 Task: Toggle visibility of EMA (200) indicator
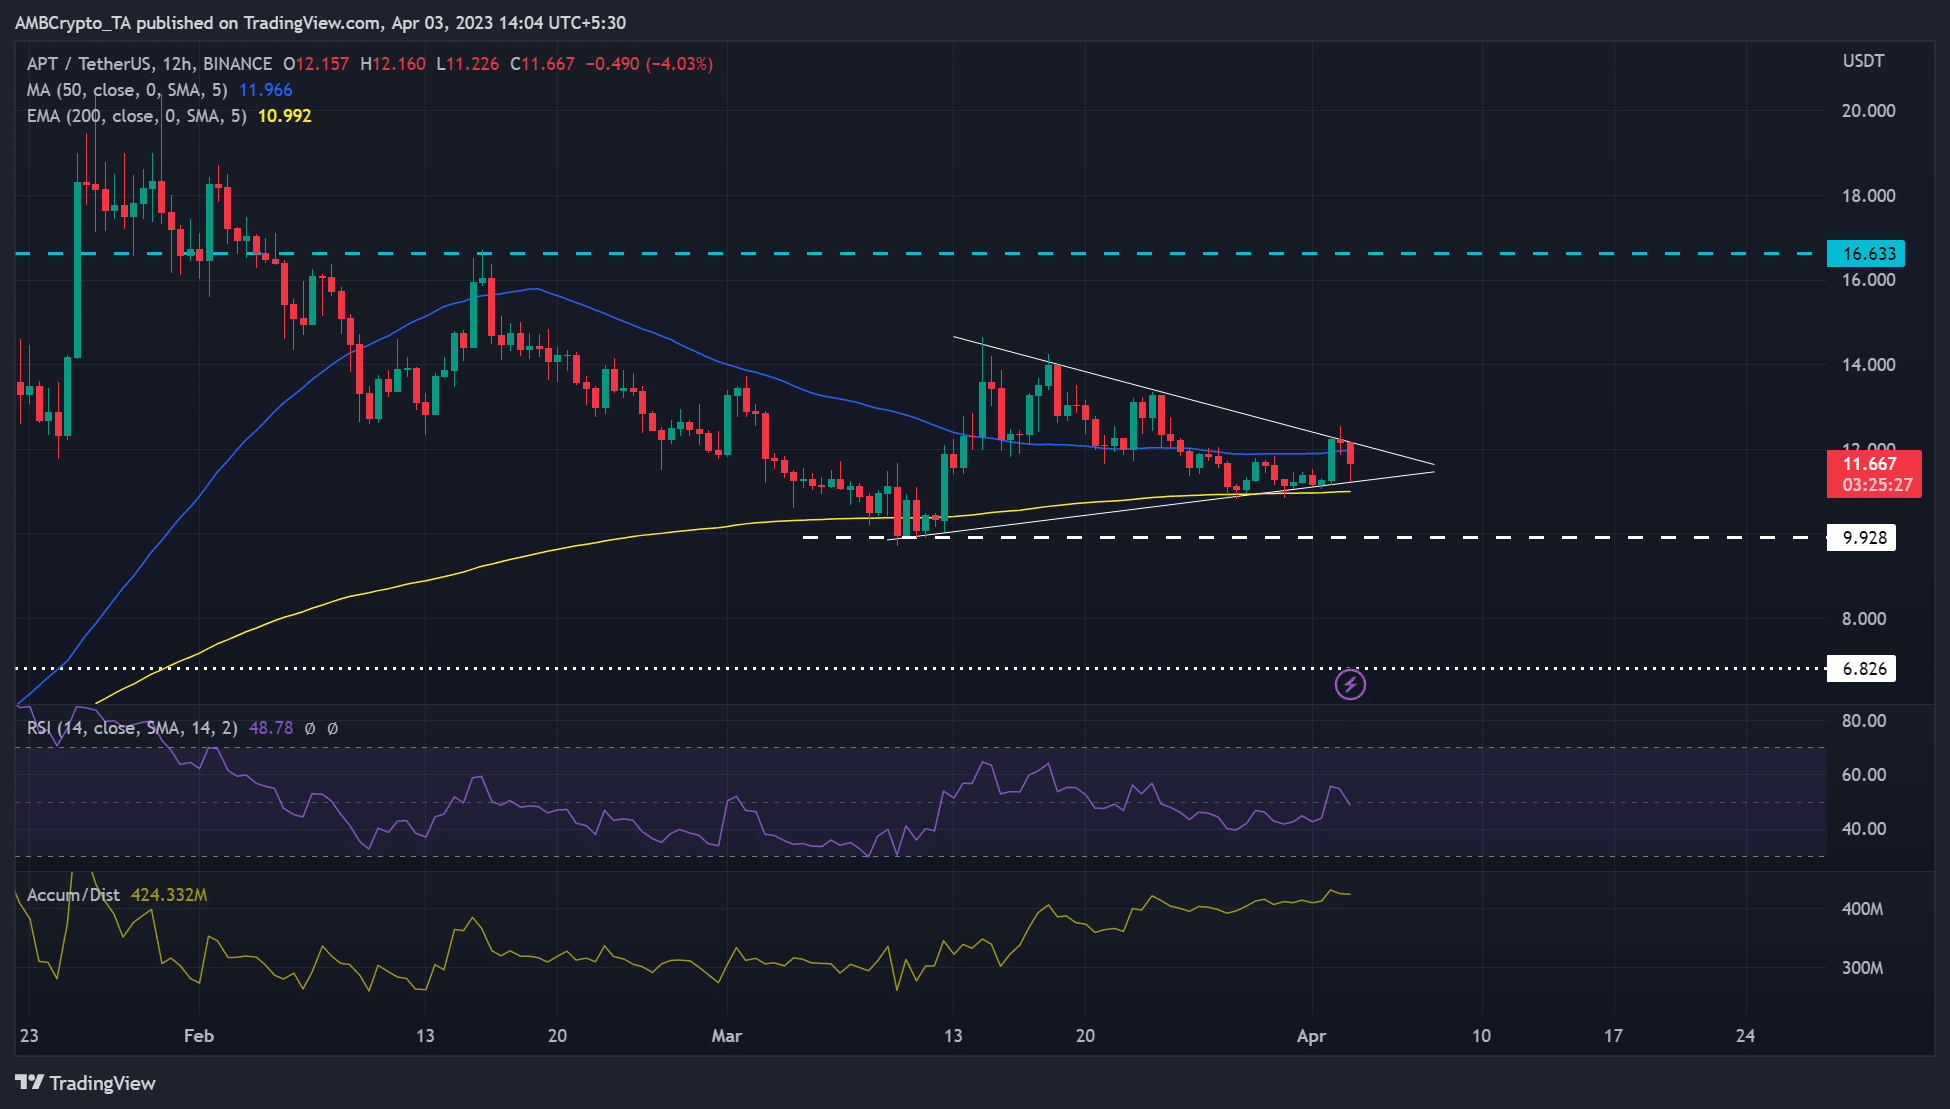tap(135, 115)
